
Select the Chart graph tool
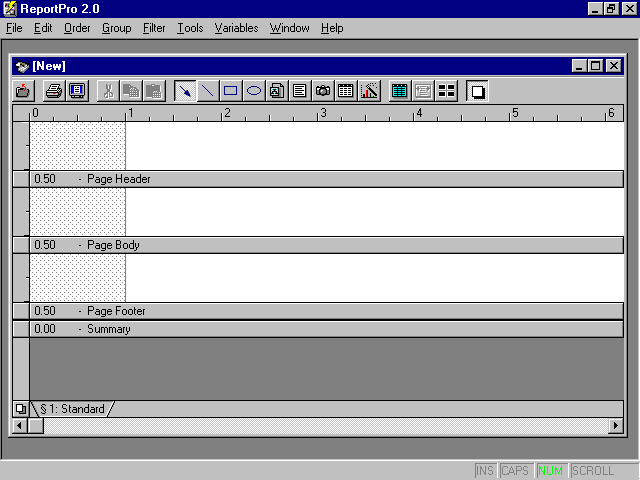pos(369,91)
